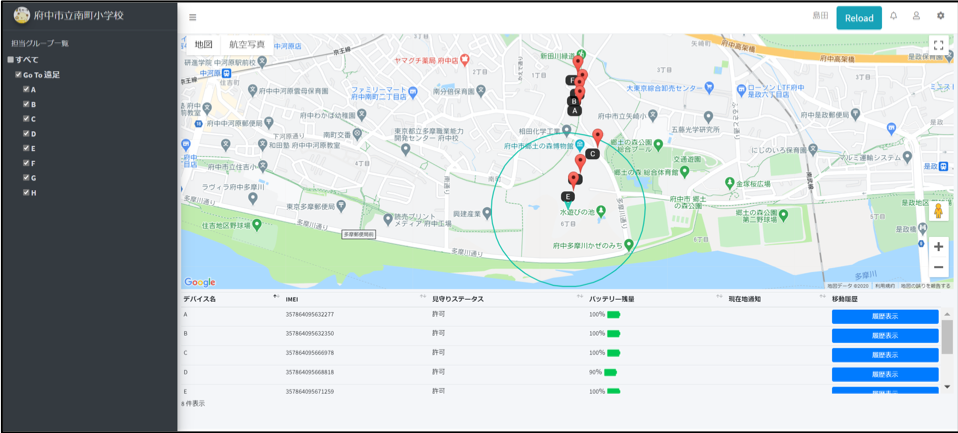The height and width of the screenshot is (433, 958).
Task: Show history (履歴表示) for device B
Action: point(885,336)
